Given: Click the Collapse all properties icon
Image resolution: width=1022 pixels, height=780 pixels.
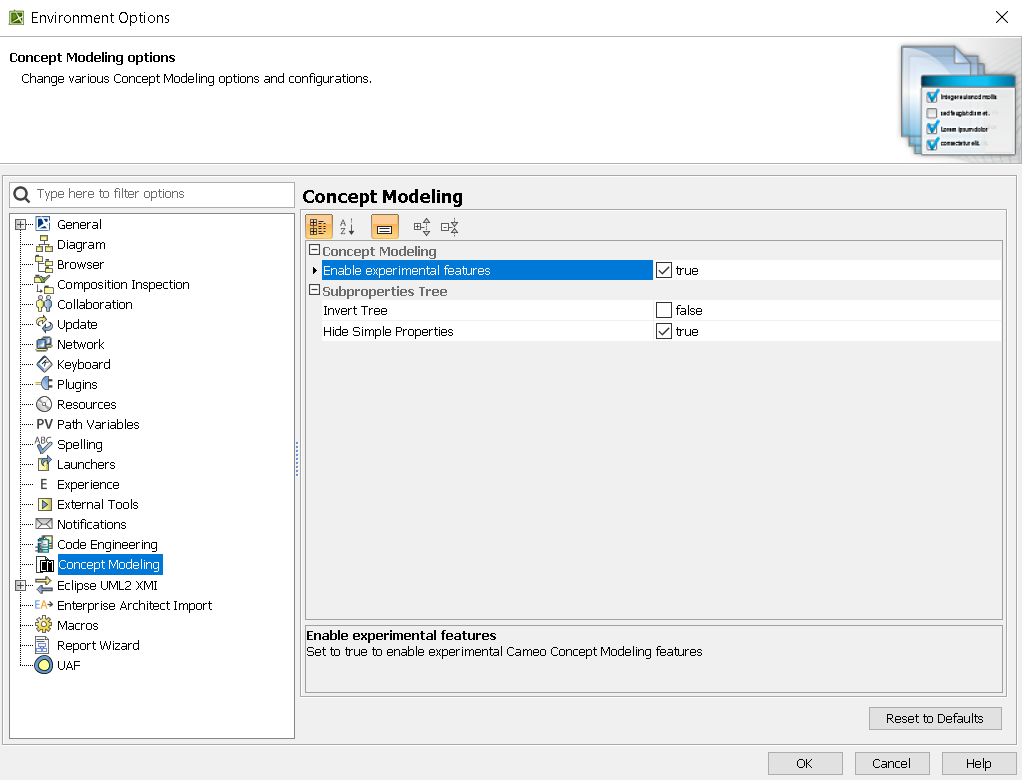Looking at the screenshot, I should point(450,227).
